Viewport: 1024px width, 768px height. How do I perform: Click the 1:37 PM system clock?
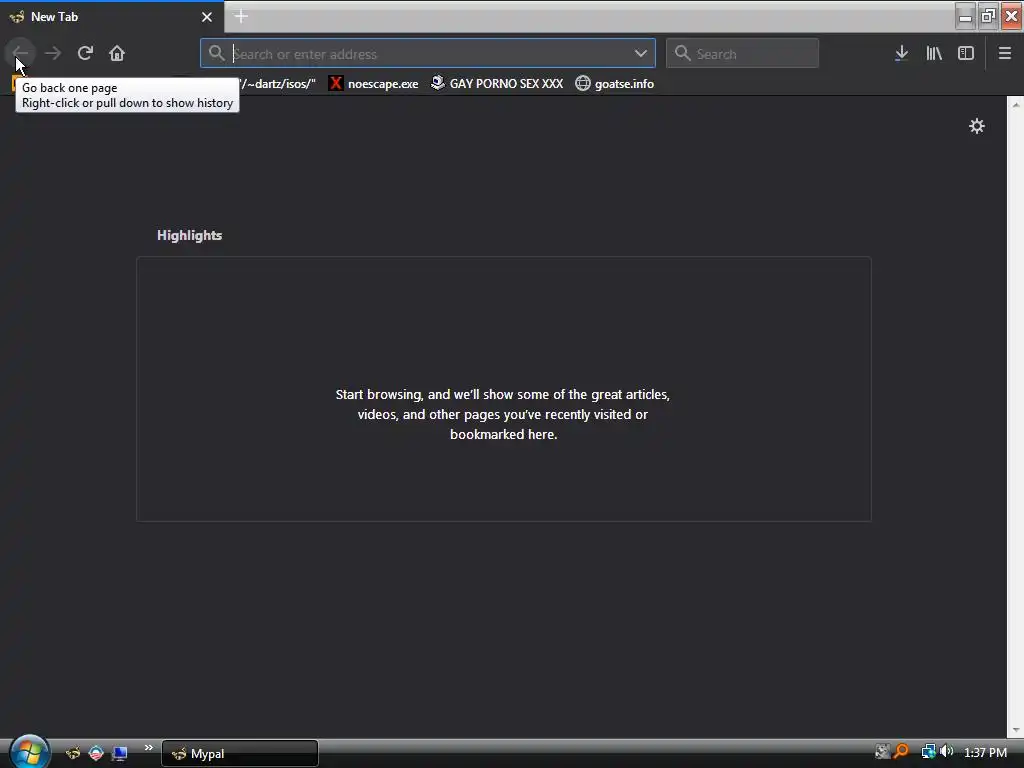point(985,752)
